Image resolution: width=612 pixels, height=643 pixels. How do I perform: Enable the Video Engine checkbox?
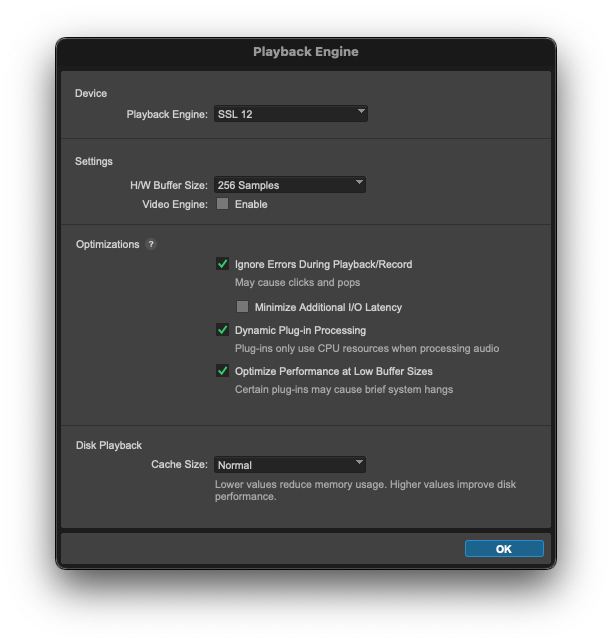click(222, 204)
